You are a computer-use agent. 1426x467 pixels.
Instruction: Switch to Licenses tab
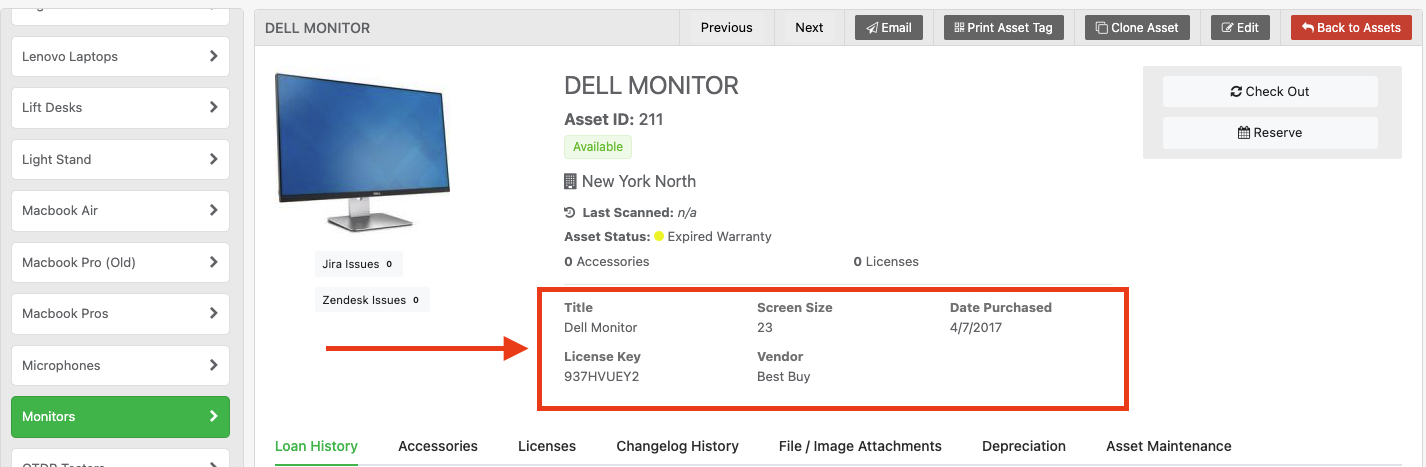pyautogui.click(x=547, y=446)
